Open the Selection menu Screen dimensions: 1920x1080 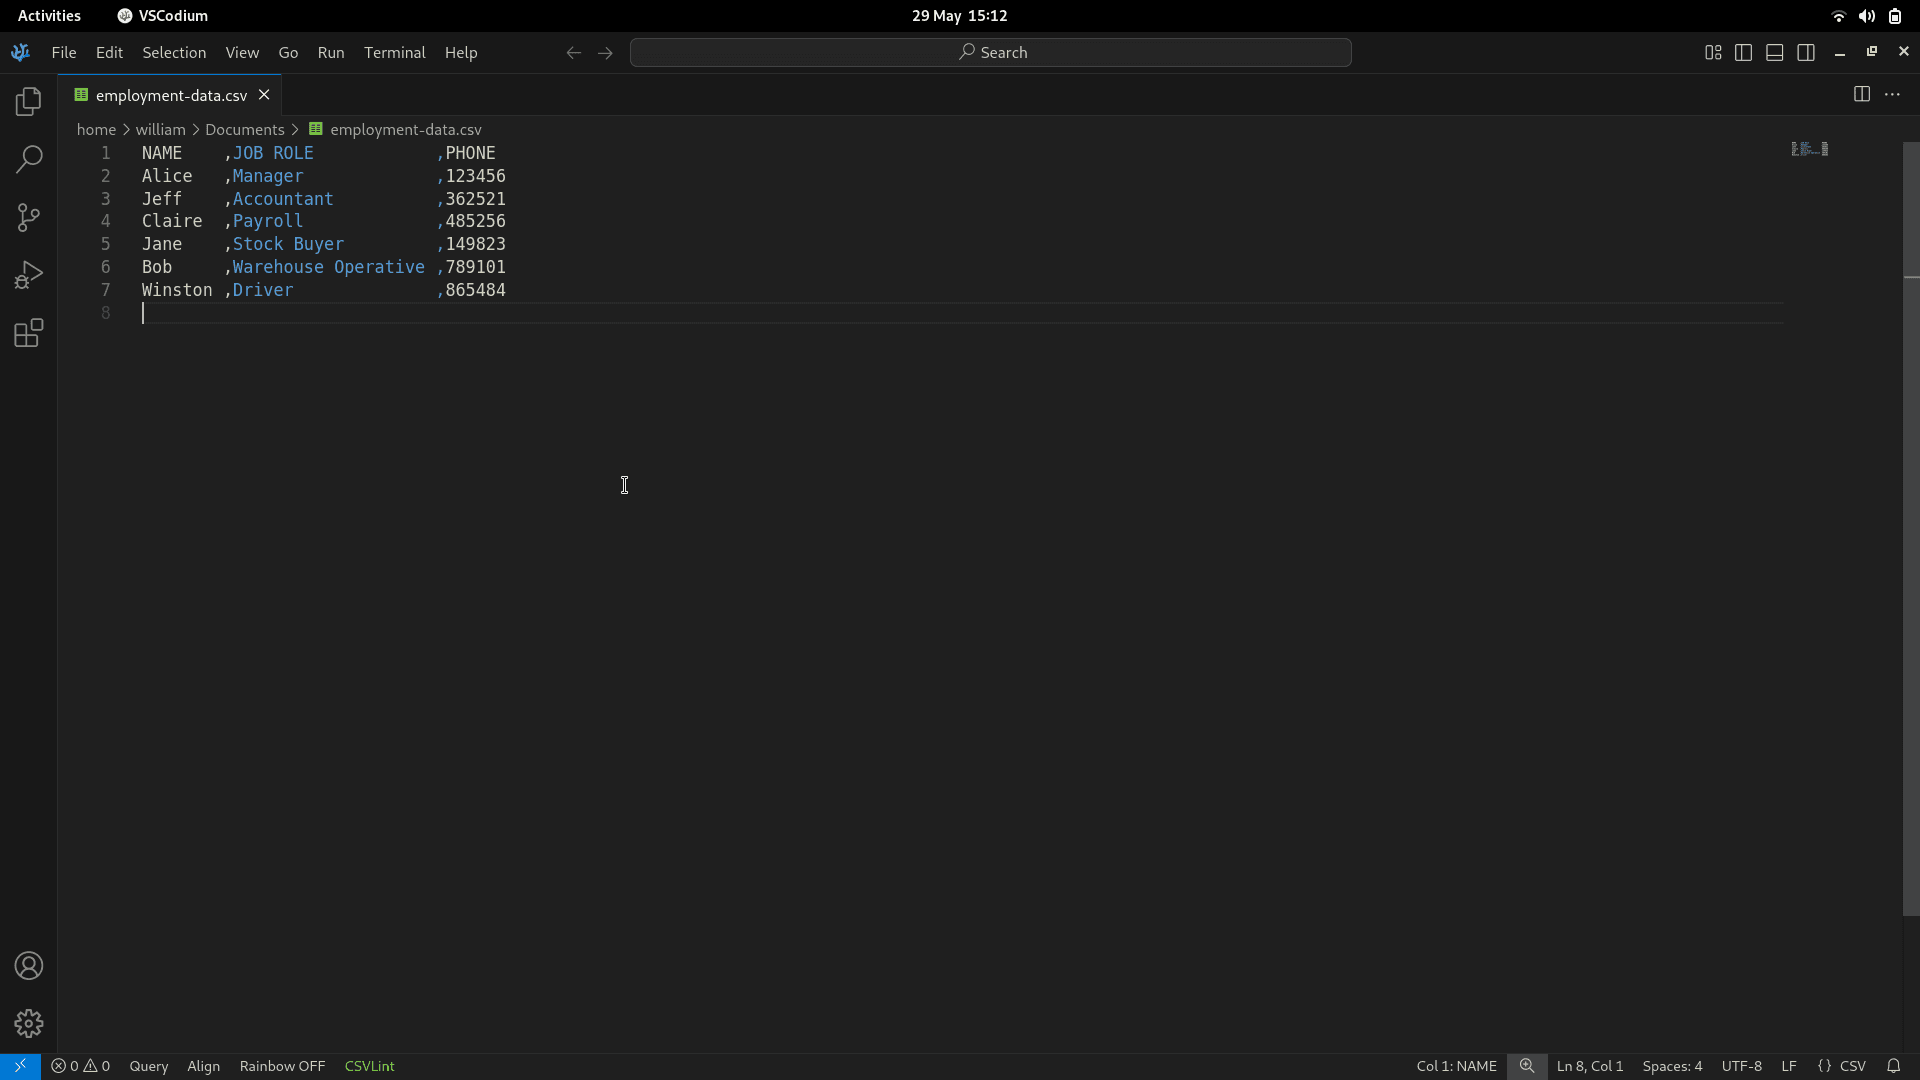[174, 52]
